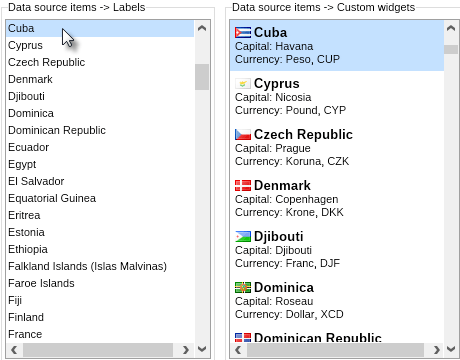Click up arrow of Custom widgets scrollbar
Screen dimensions: 460x360
point(451,28)
